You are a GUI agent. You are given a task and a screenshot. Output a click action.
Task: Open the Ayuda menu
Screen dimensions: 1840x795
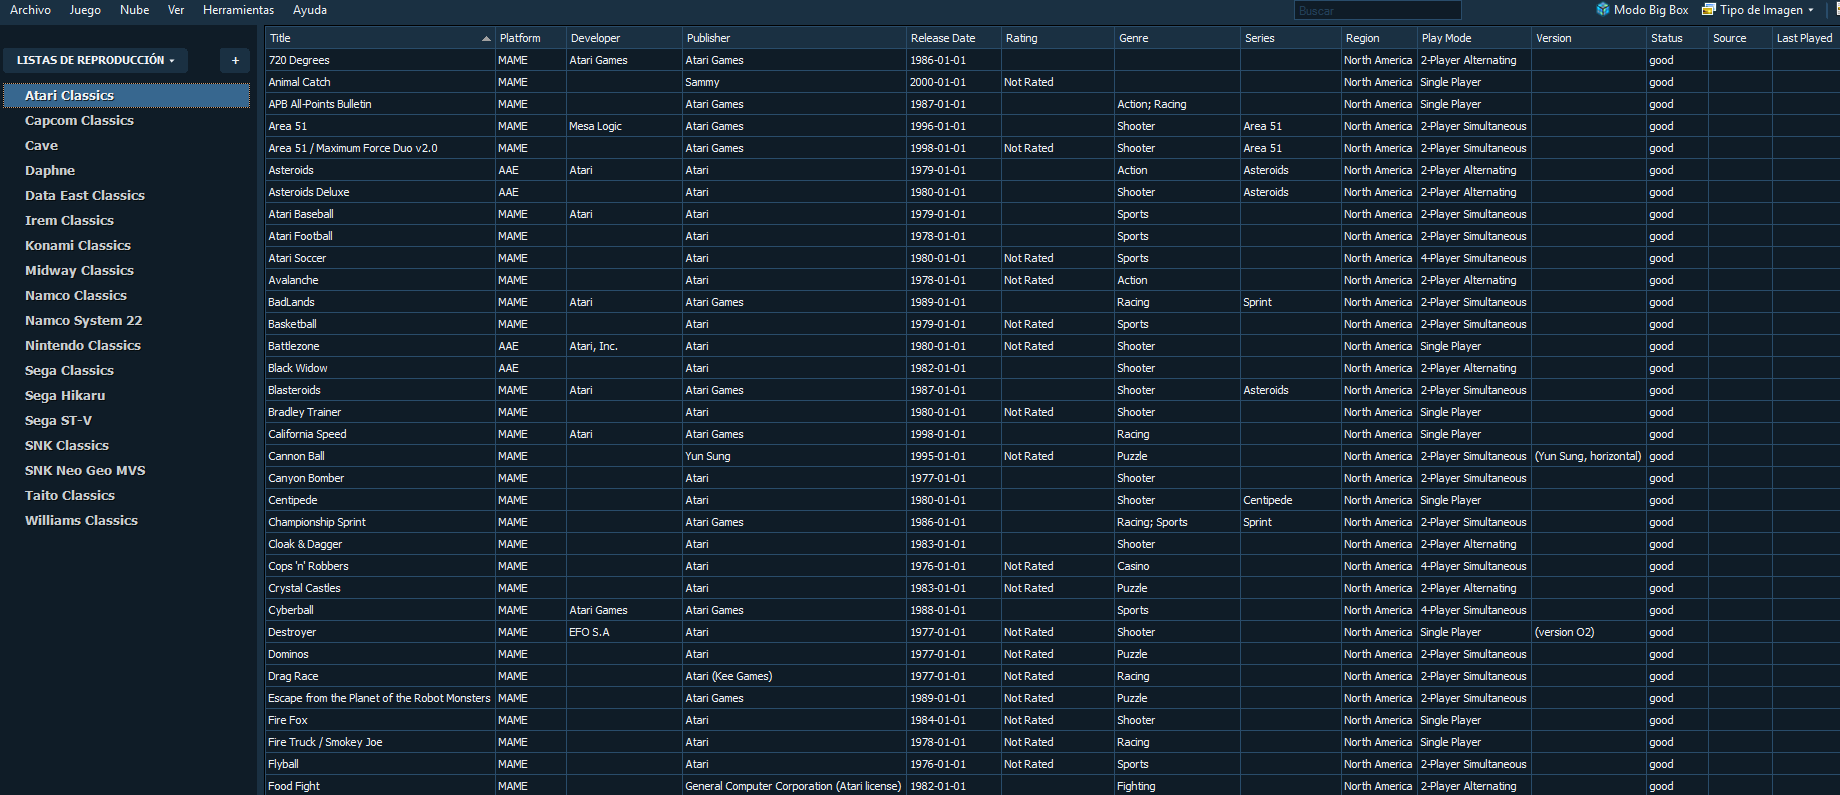click(310, 10)
